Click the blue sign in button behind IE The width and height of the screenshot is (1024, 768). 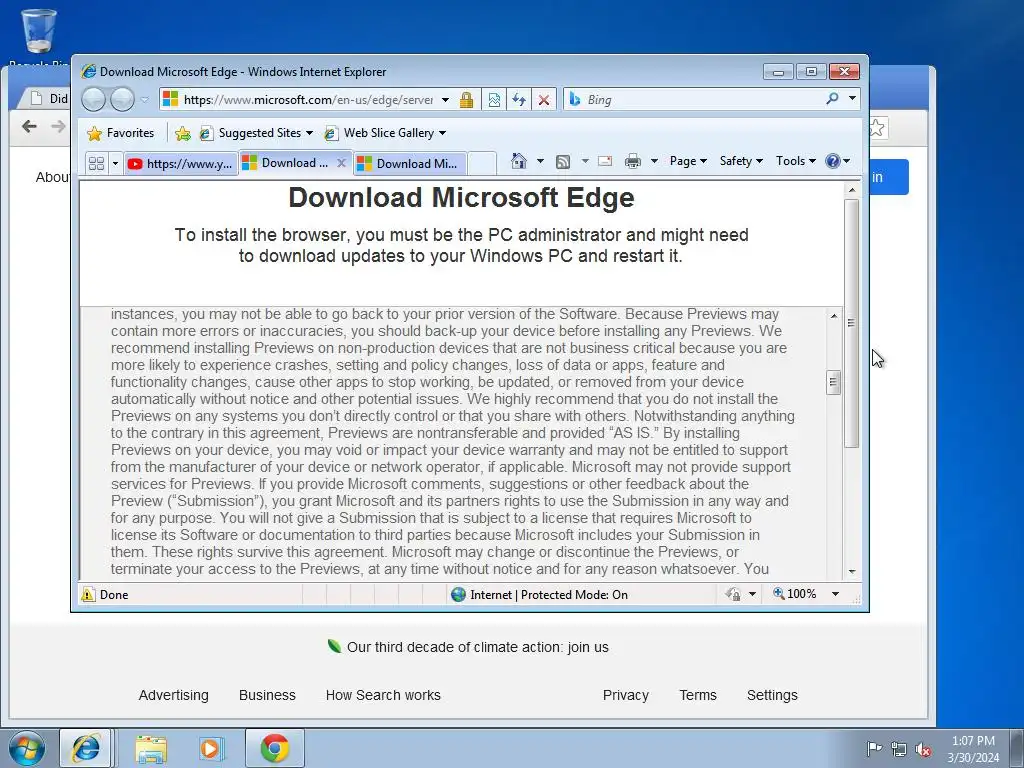[x=889, y=177]
